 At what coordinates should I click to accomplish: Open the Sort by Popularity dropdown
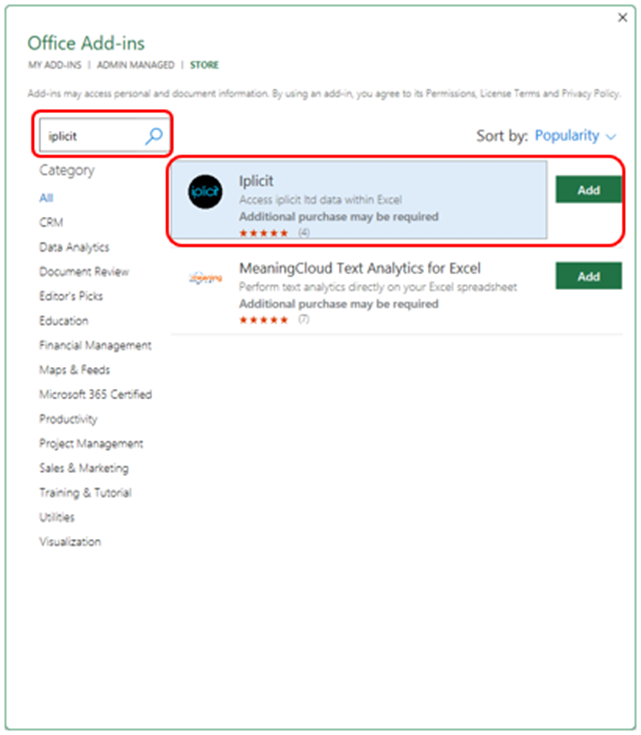point(575,136)
